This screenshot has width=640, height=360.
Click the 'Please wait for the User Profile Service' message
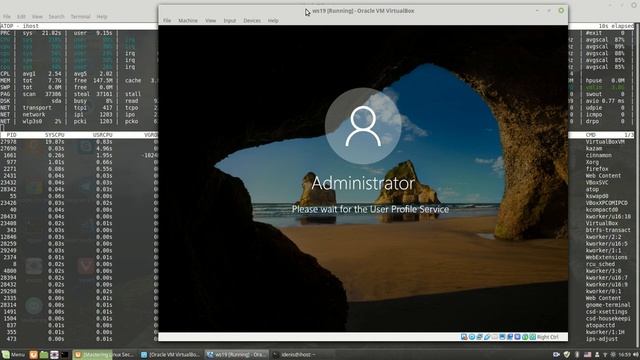pyautogui.click(x=370, y=209)
